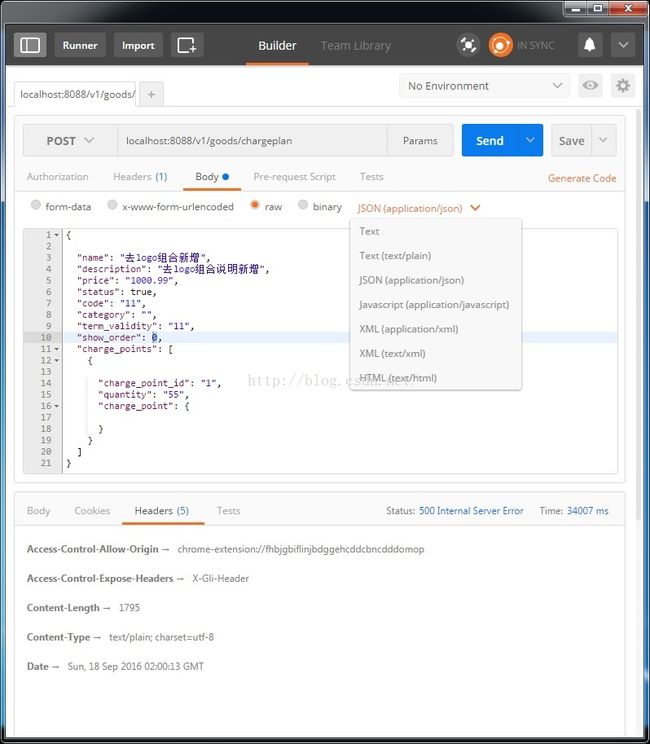Choose HTML (text/html) option
Screen dimensions: 650x744
[x=436, y=378]
